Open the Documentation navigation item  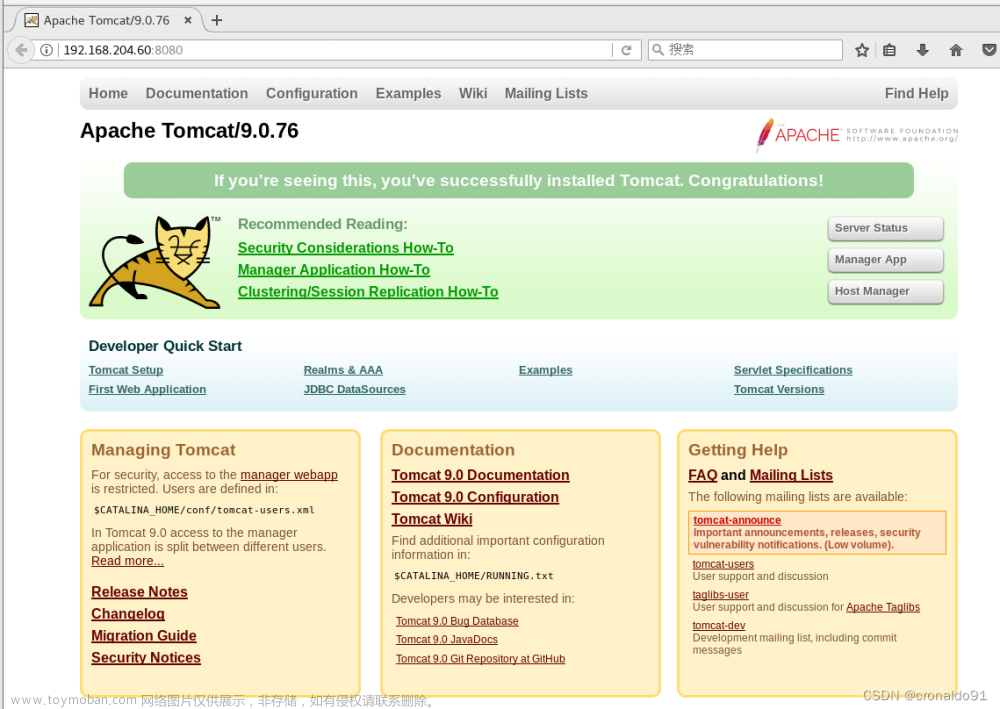[196, 94]
